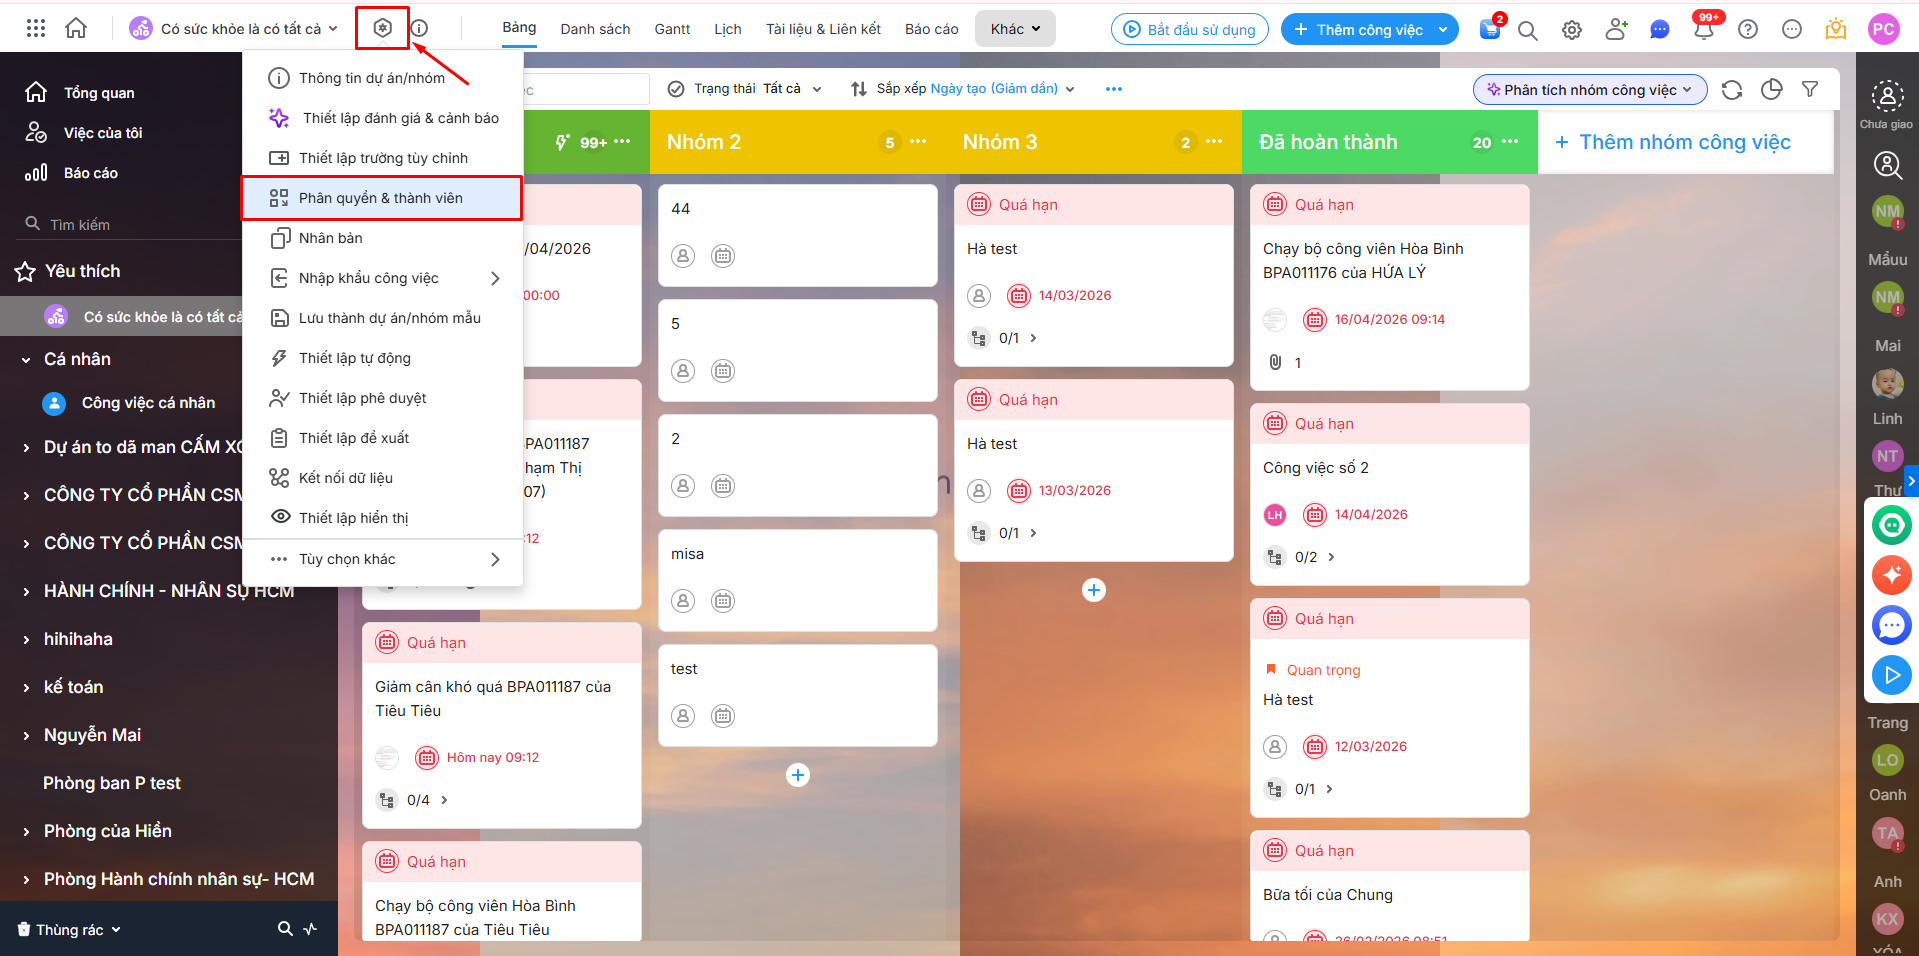Select Kết nối dữ liệu menu entry

383,478
